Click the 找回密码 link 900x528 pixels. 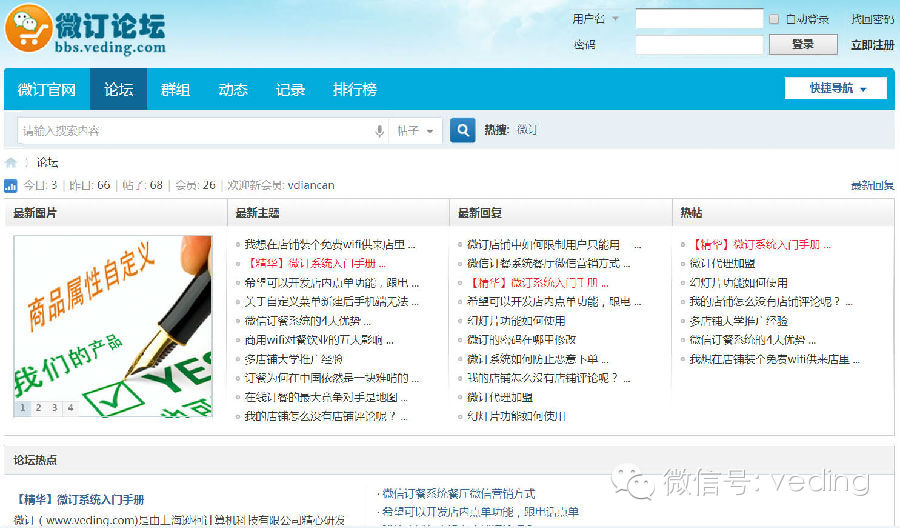point(872,19)
